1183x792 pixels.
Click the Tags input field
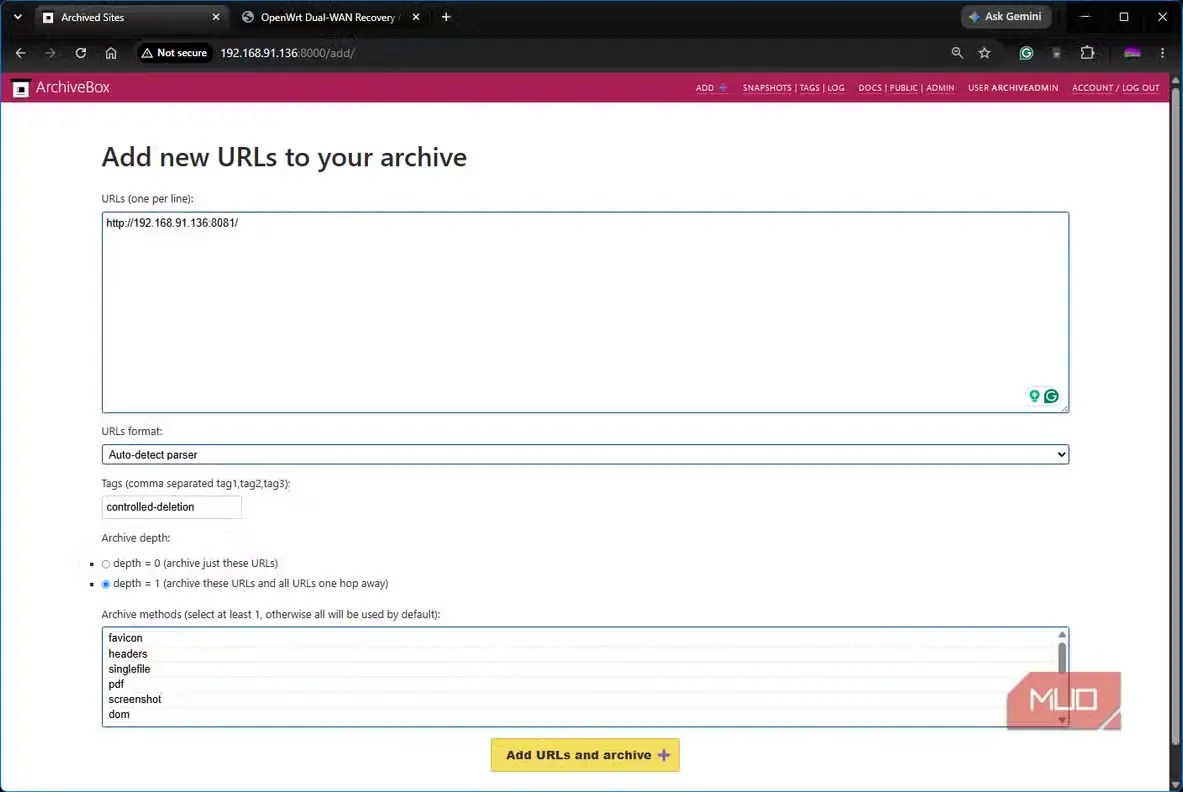coord(171,507)
